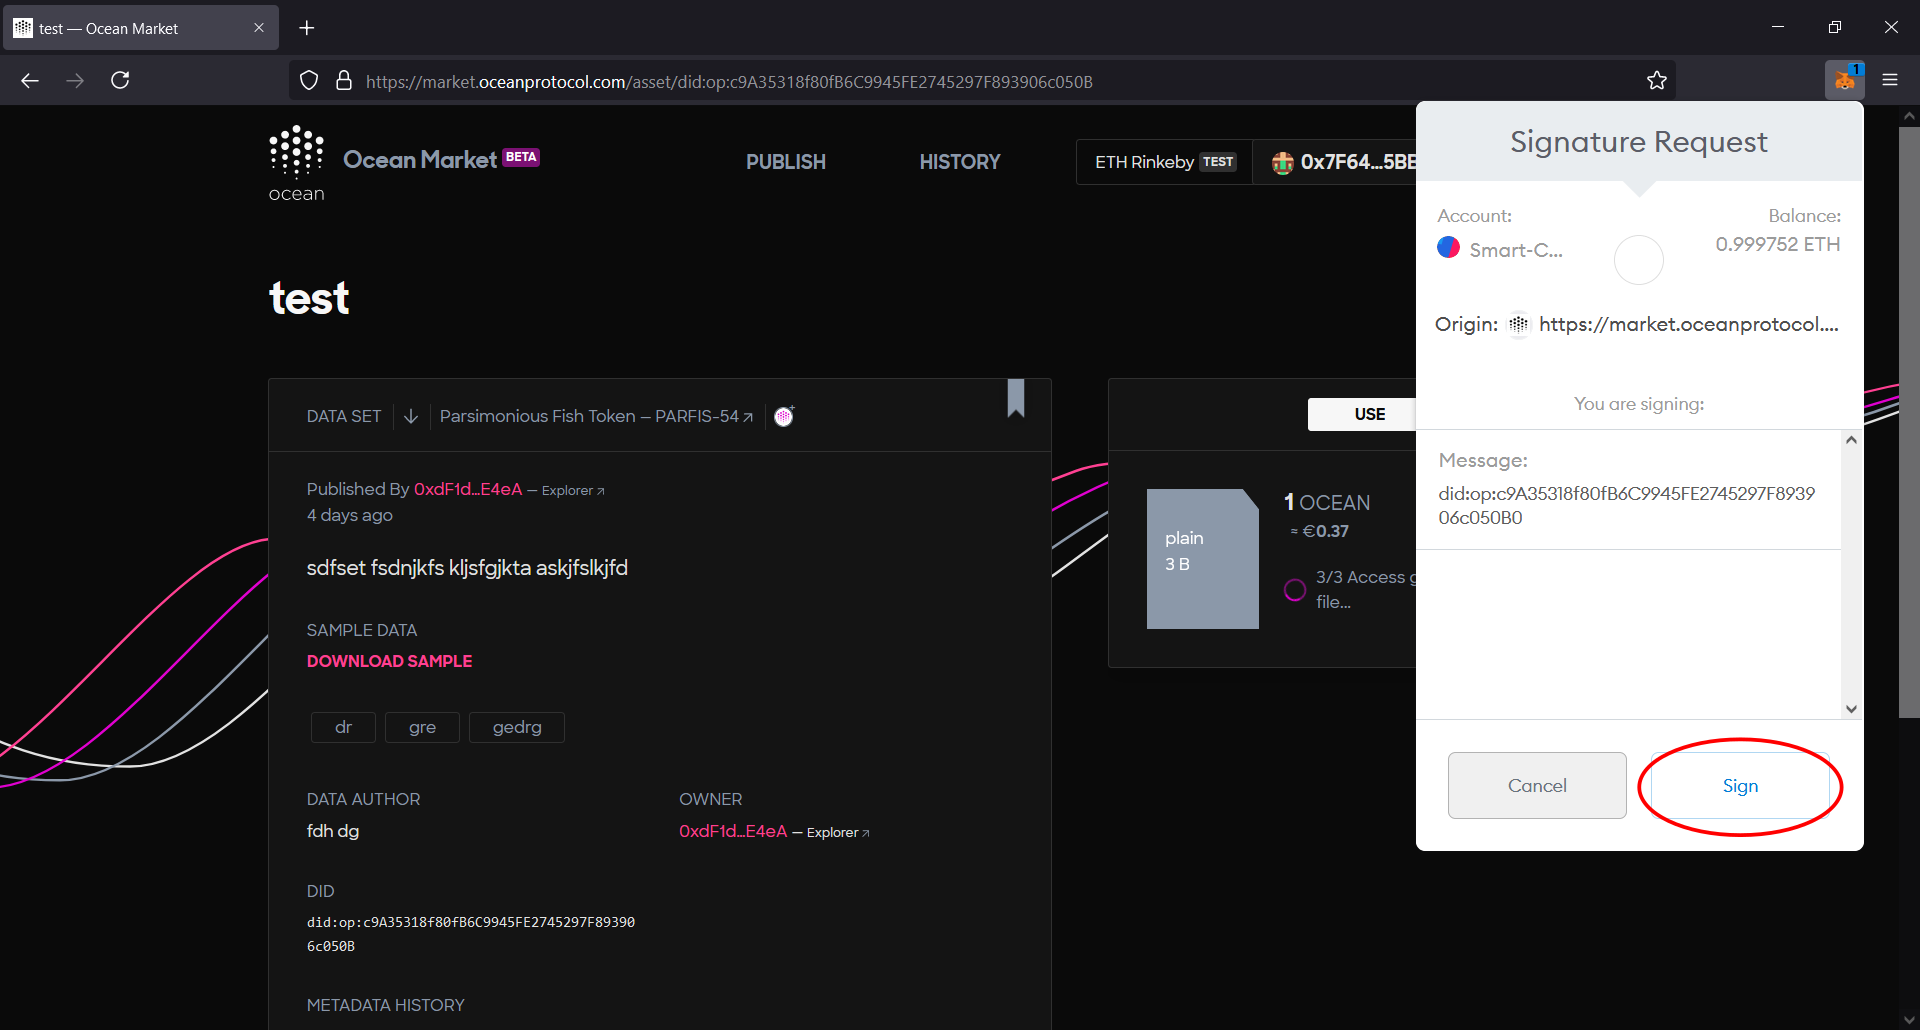Image resolution: width=1920 pixels, height=1030 pixels.
Task: Select the 'gedrg' tag
Action: (517, 727)
